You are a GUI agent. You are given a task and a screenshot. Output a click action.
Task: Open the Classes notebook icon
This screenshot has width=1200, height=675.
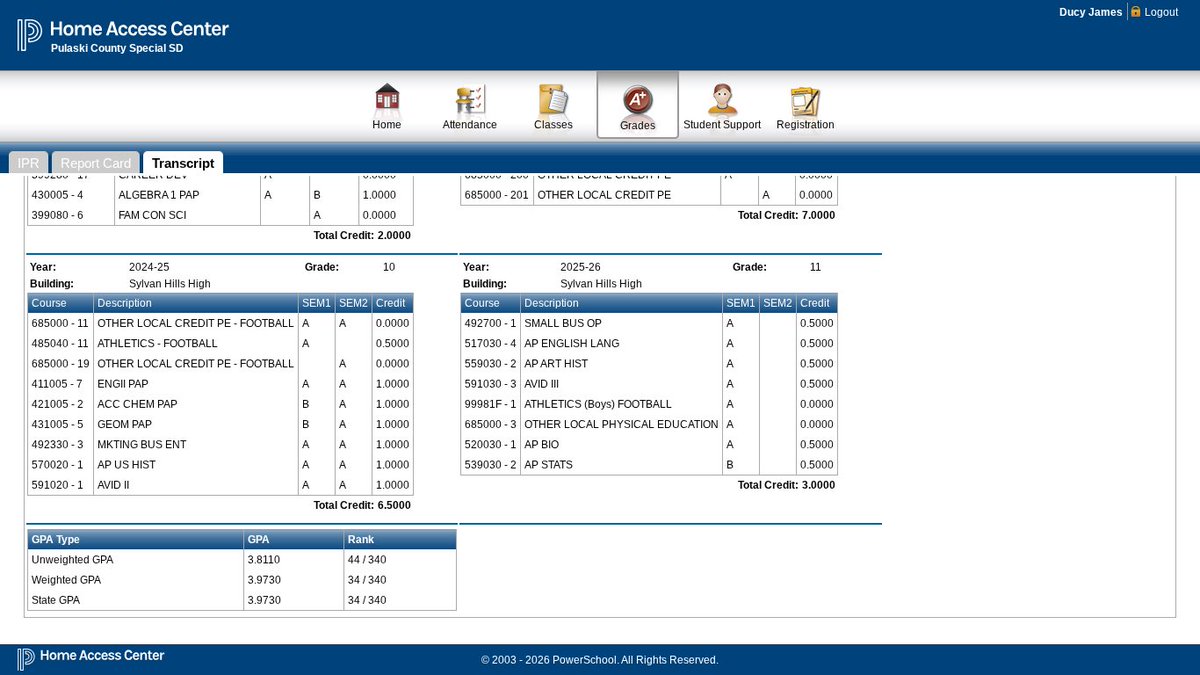click(553, 99)
